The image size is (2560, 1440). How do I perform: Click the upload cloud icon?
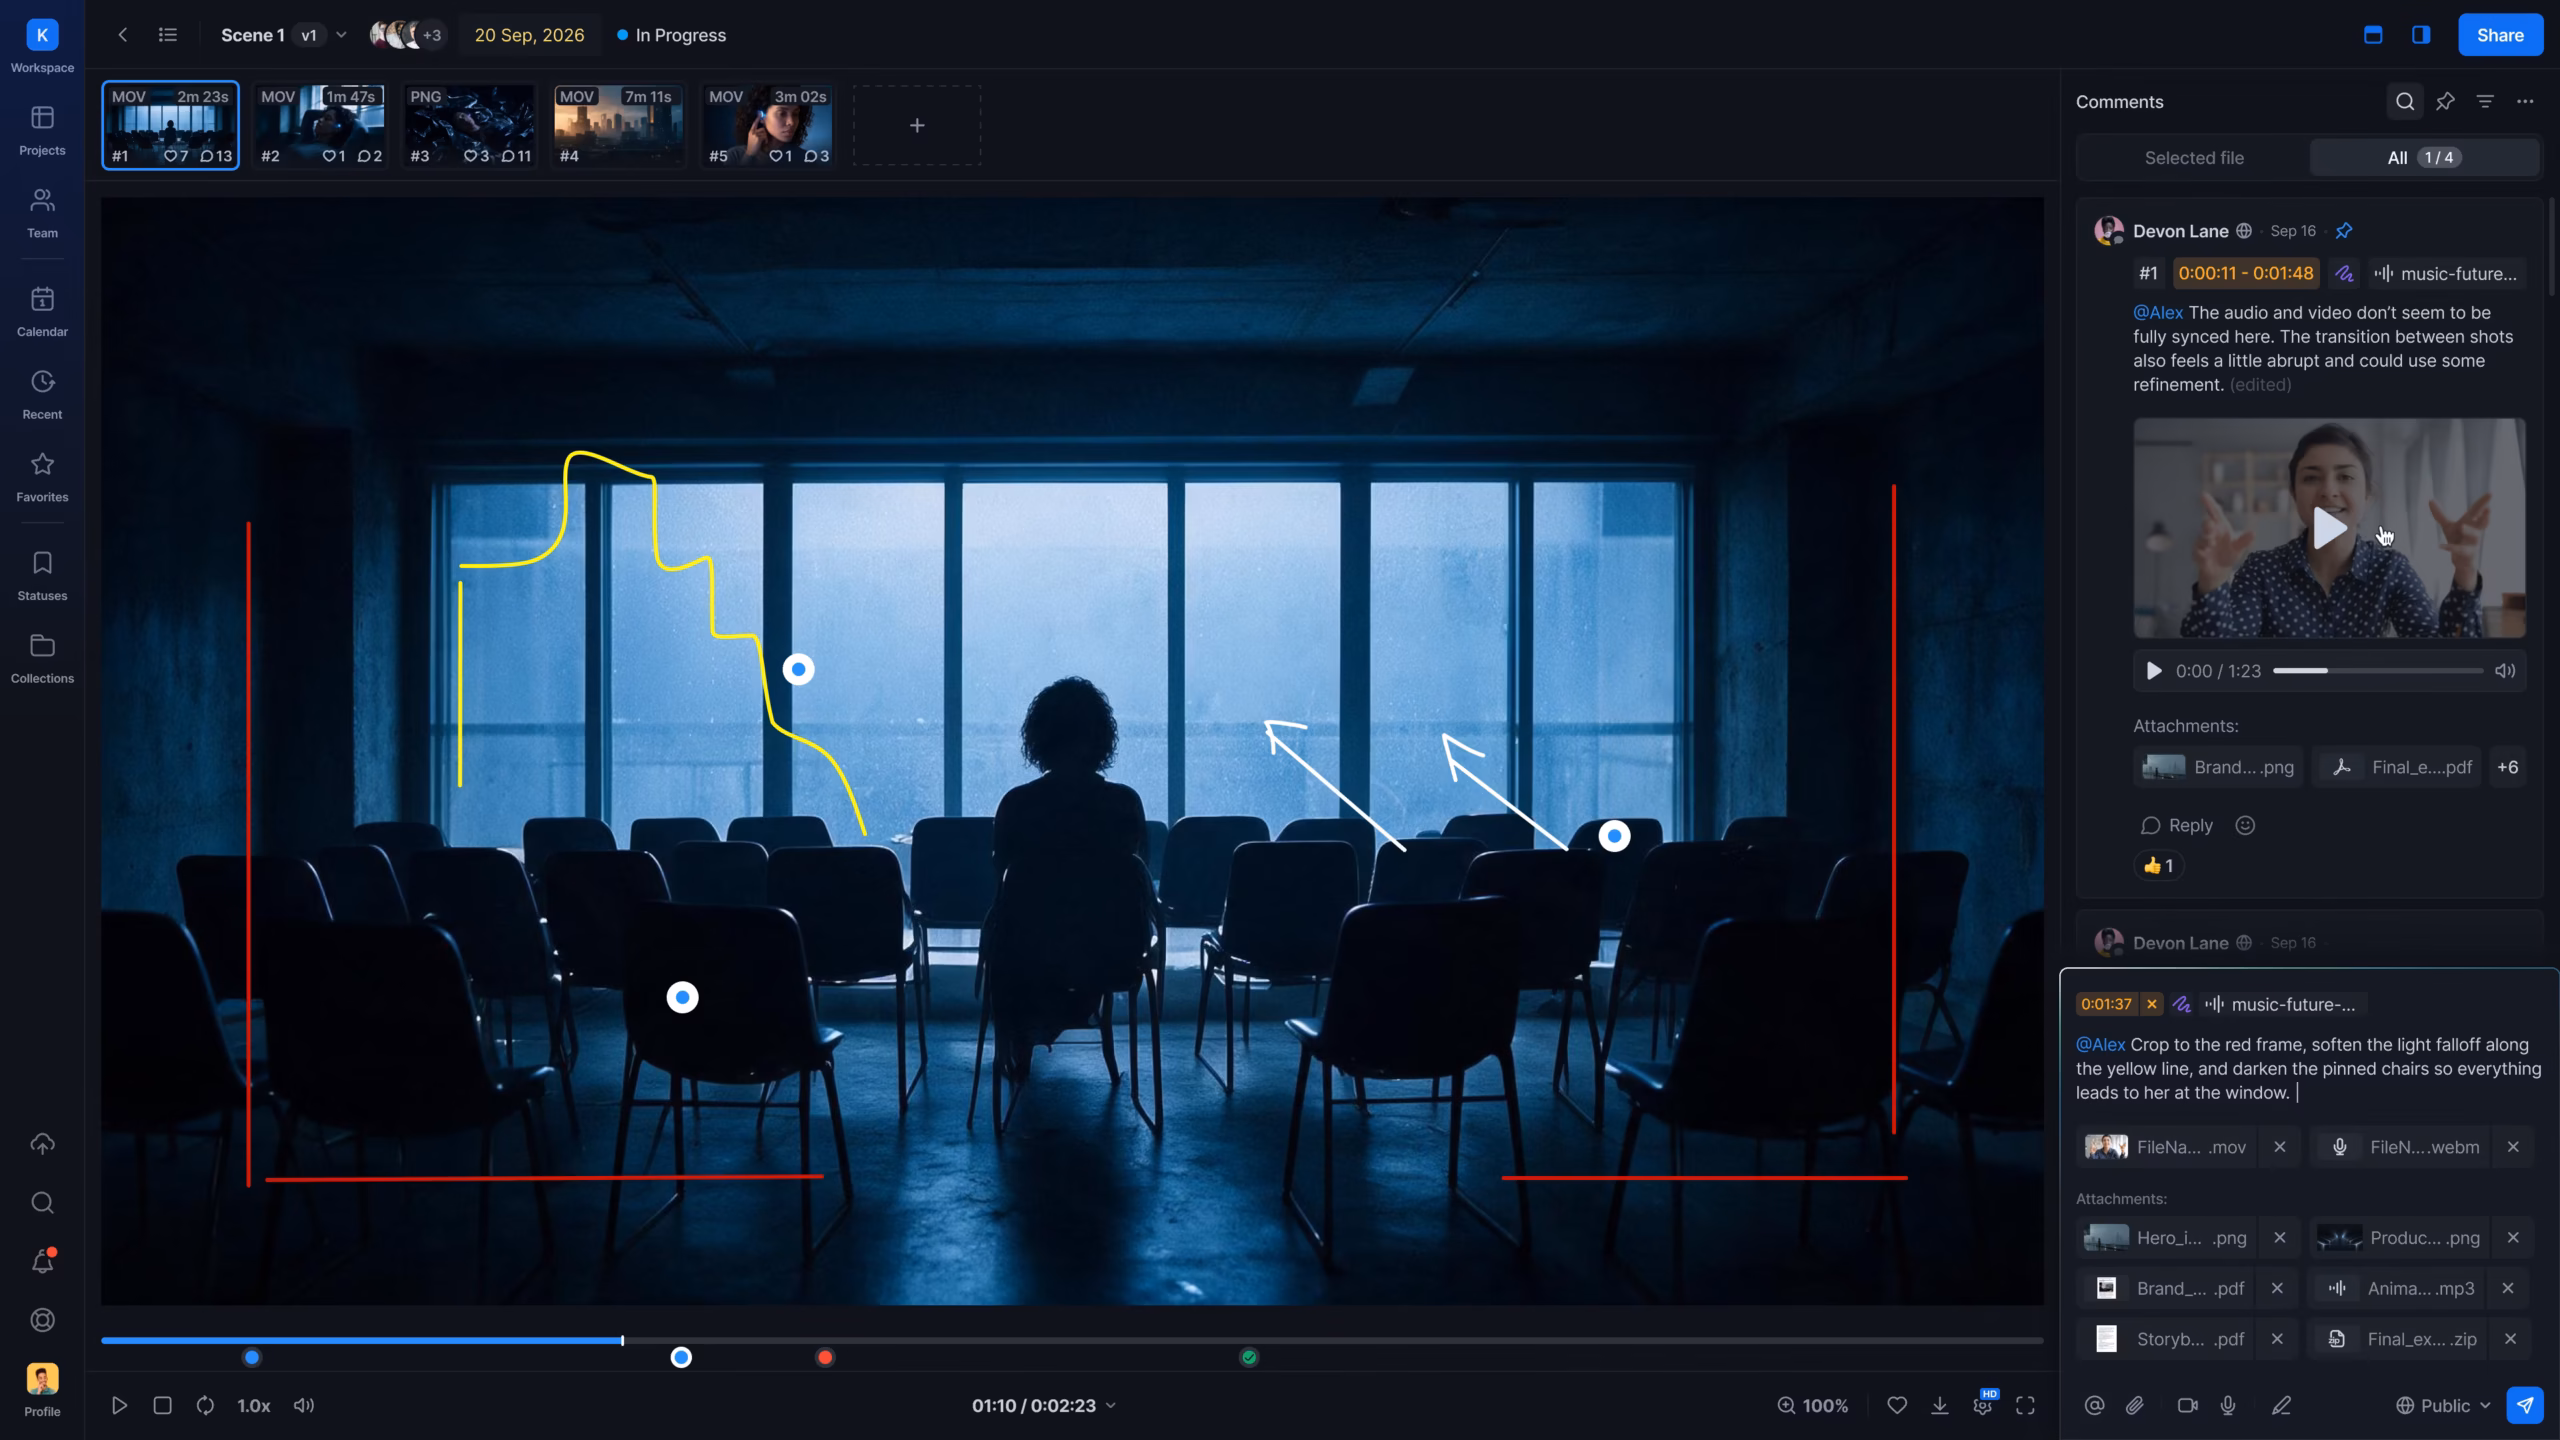[x=42, y=1144]
